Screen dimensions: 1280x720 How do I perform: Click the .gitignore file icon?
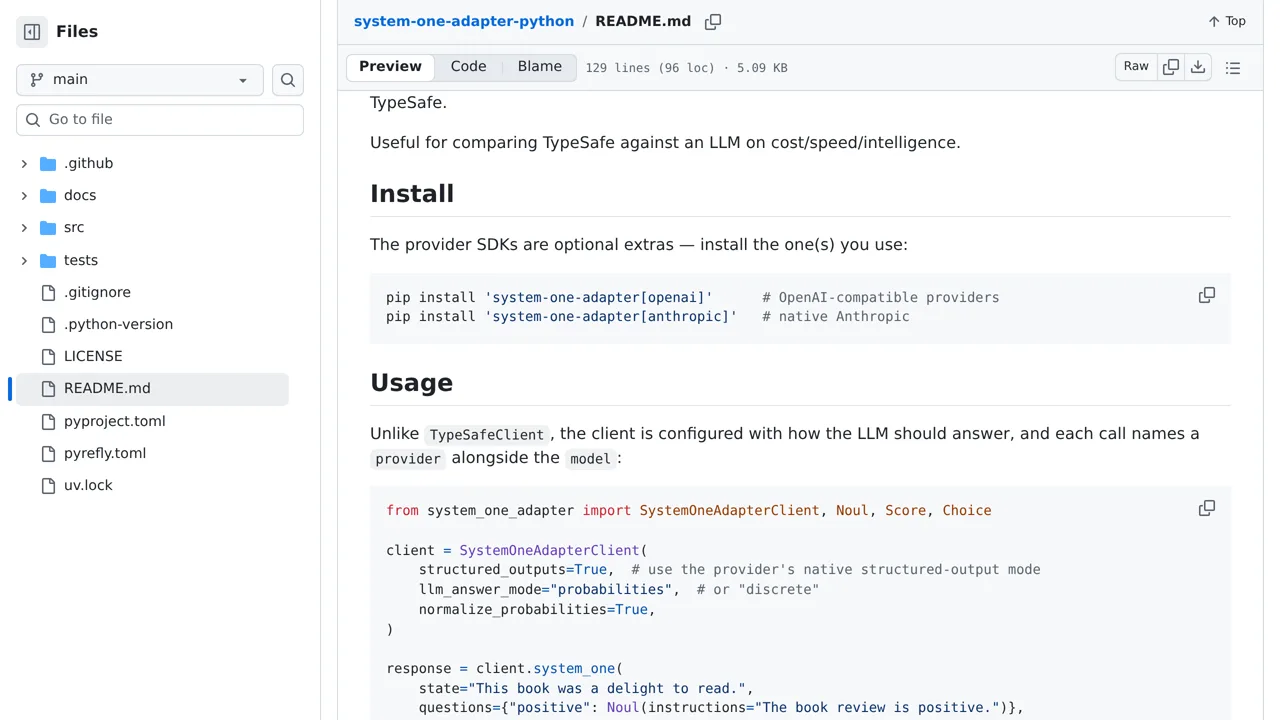click(x=48, y=293)
